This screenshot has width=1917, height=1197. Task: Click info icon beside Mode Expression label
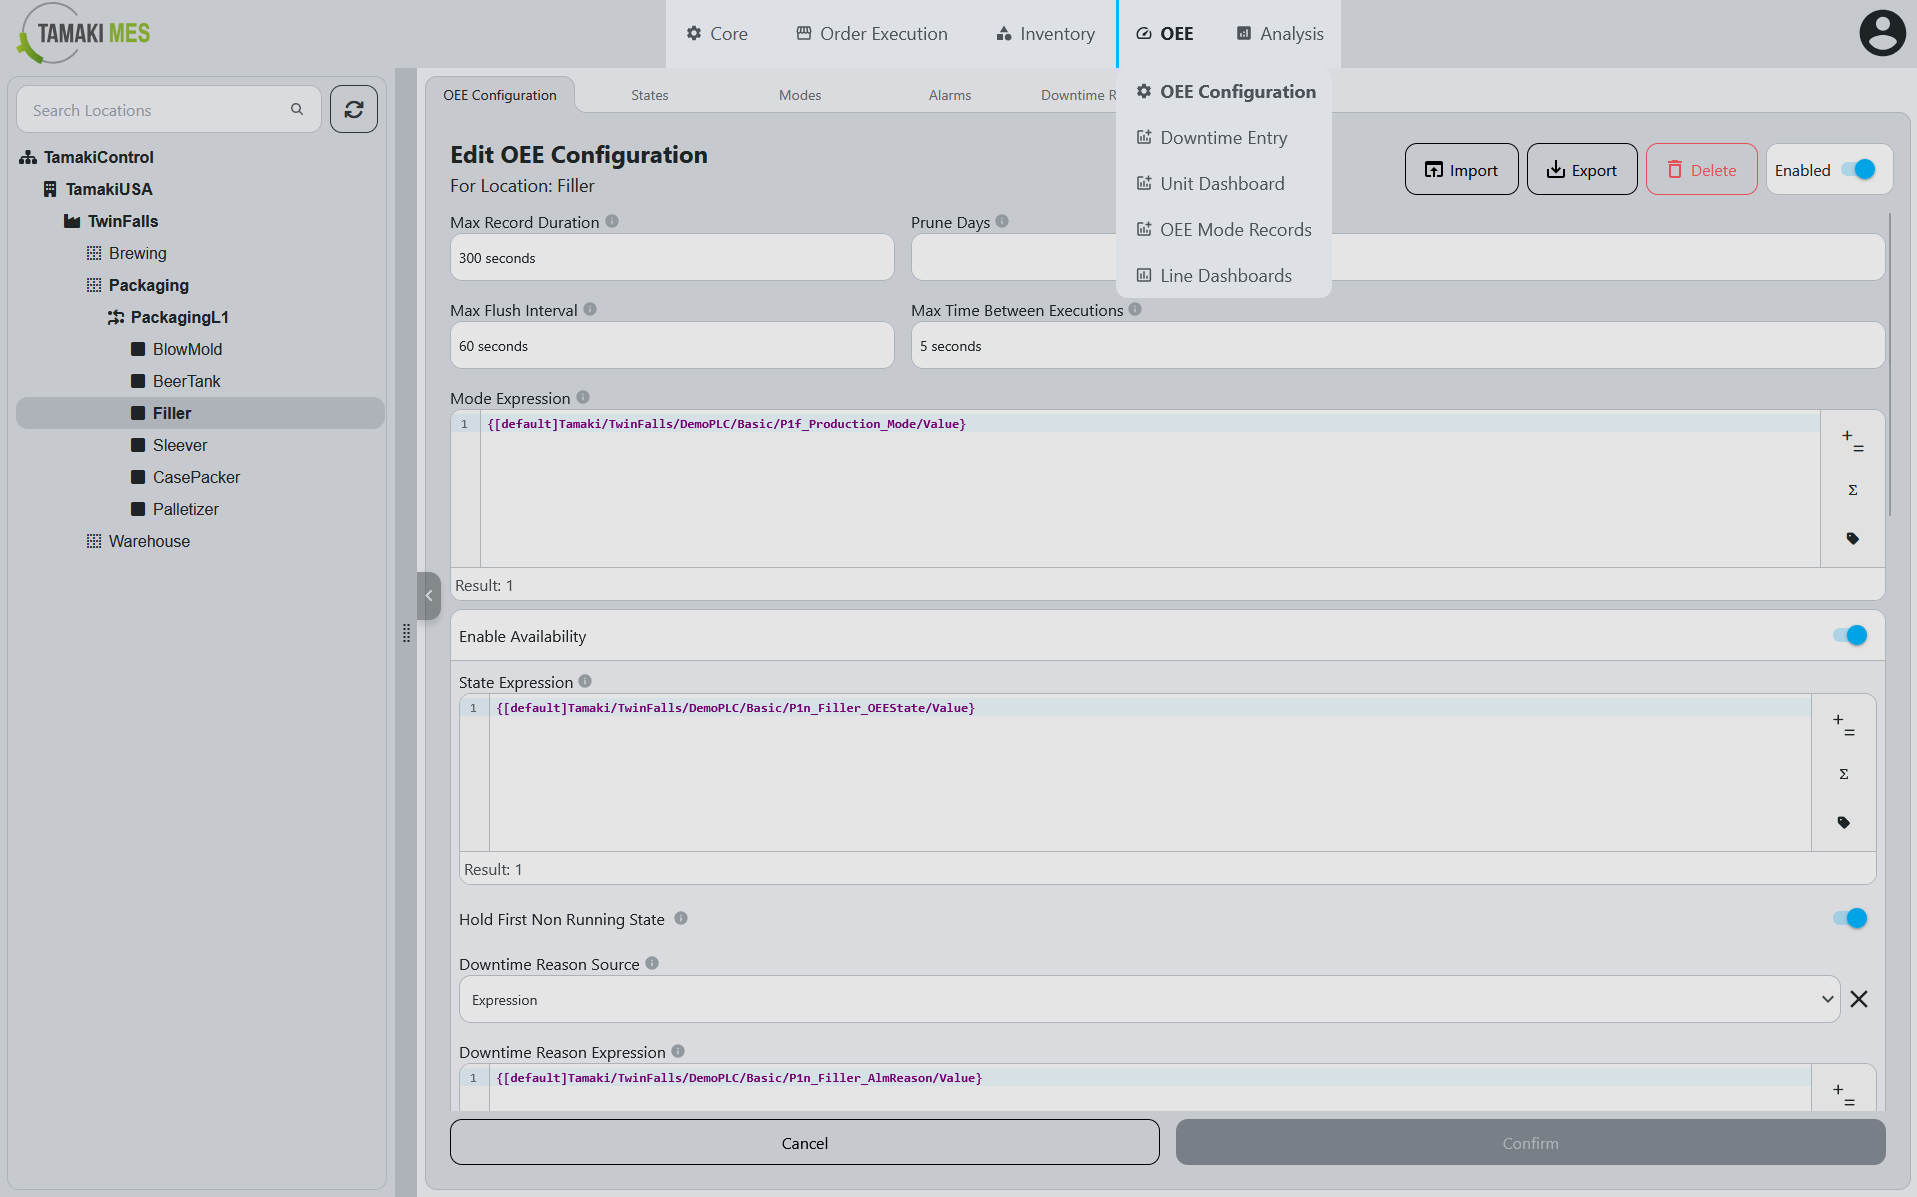583,397
